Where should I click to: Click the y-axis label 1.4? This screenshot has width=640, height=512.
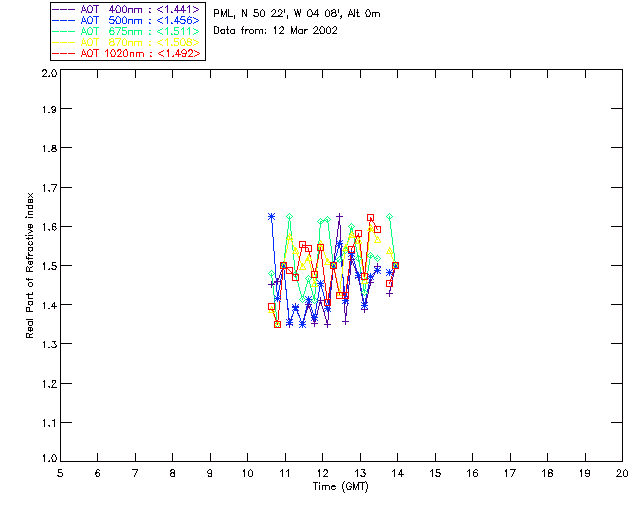click(x=49, y=305)
